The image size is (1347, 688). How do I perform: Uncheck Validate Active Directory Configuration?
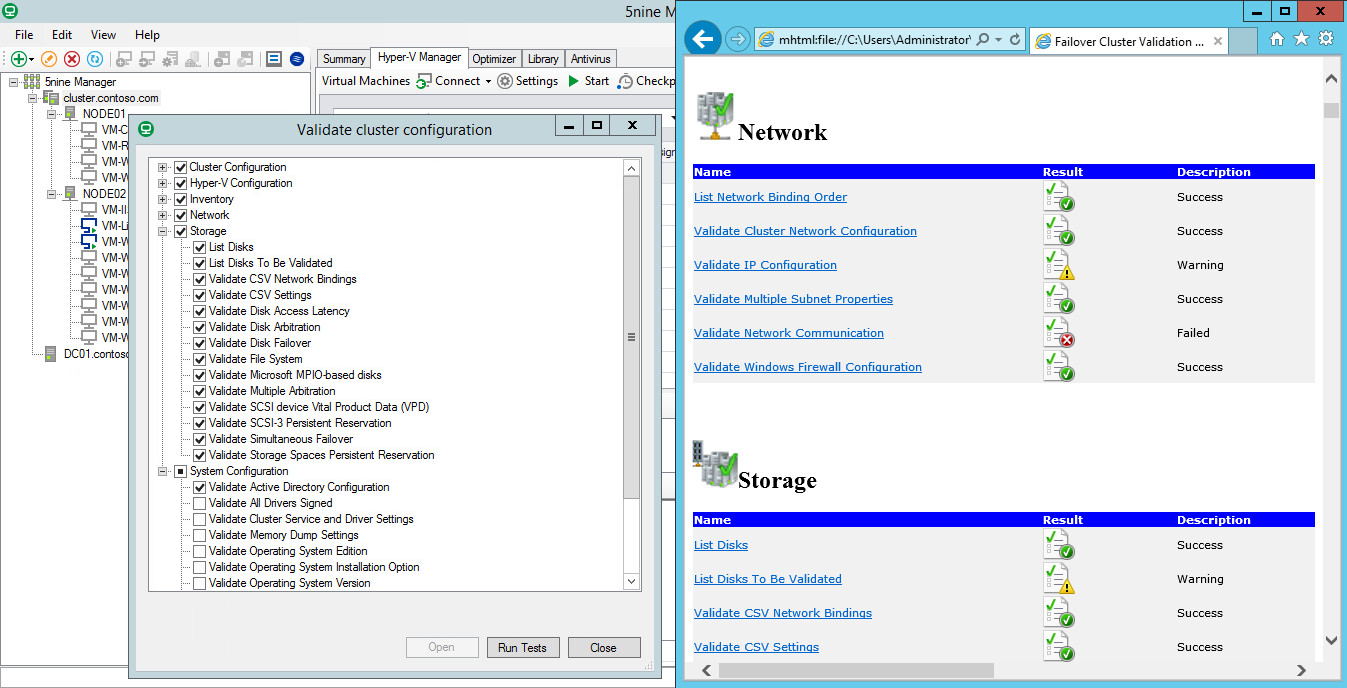coord(200,487)
